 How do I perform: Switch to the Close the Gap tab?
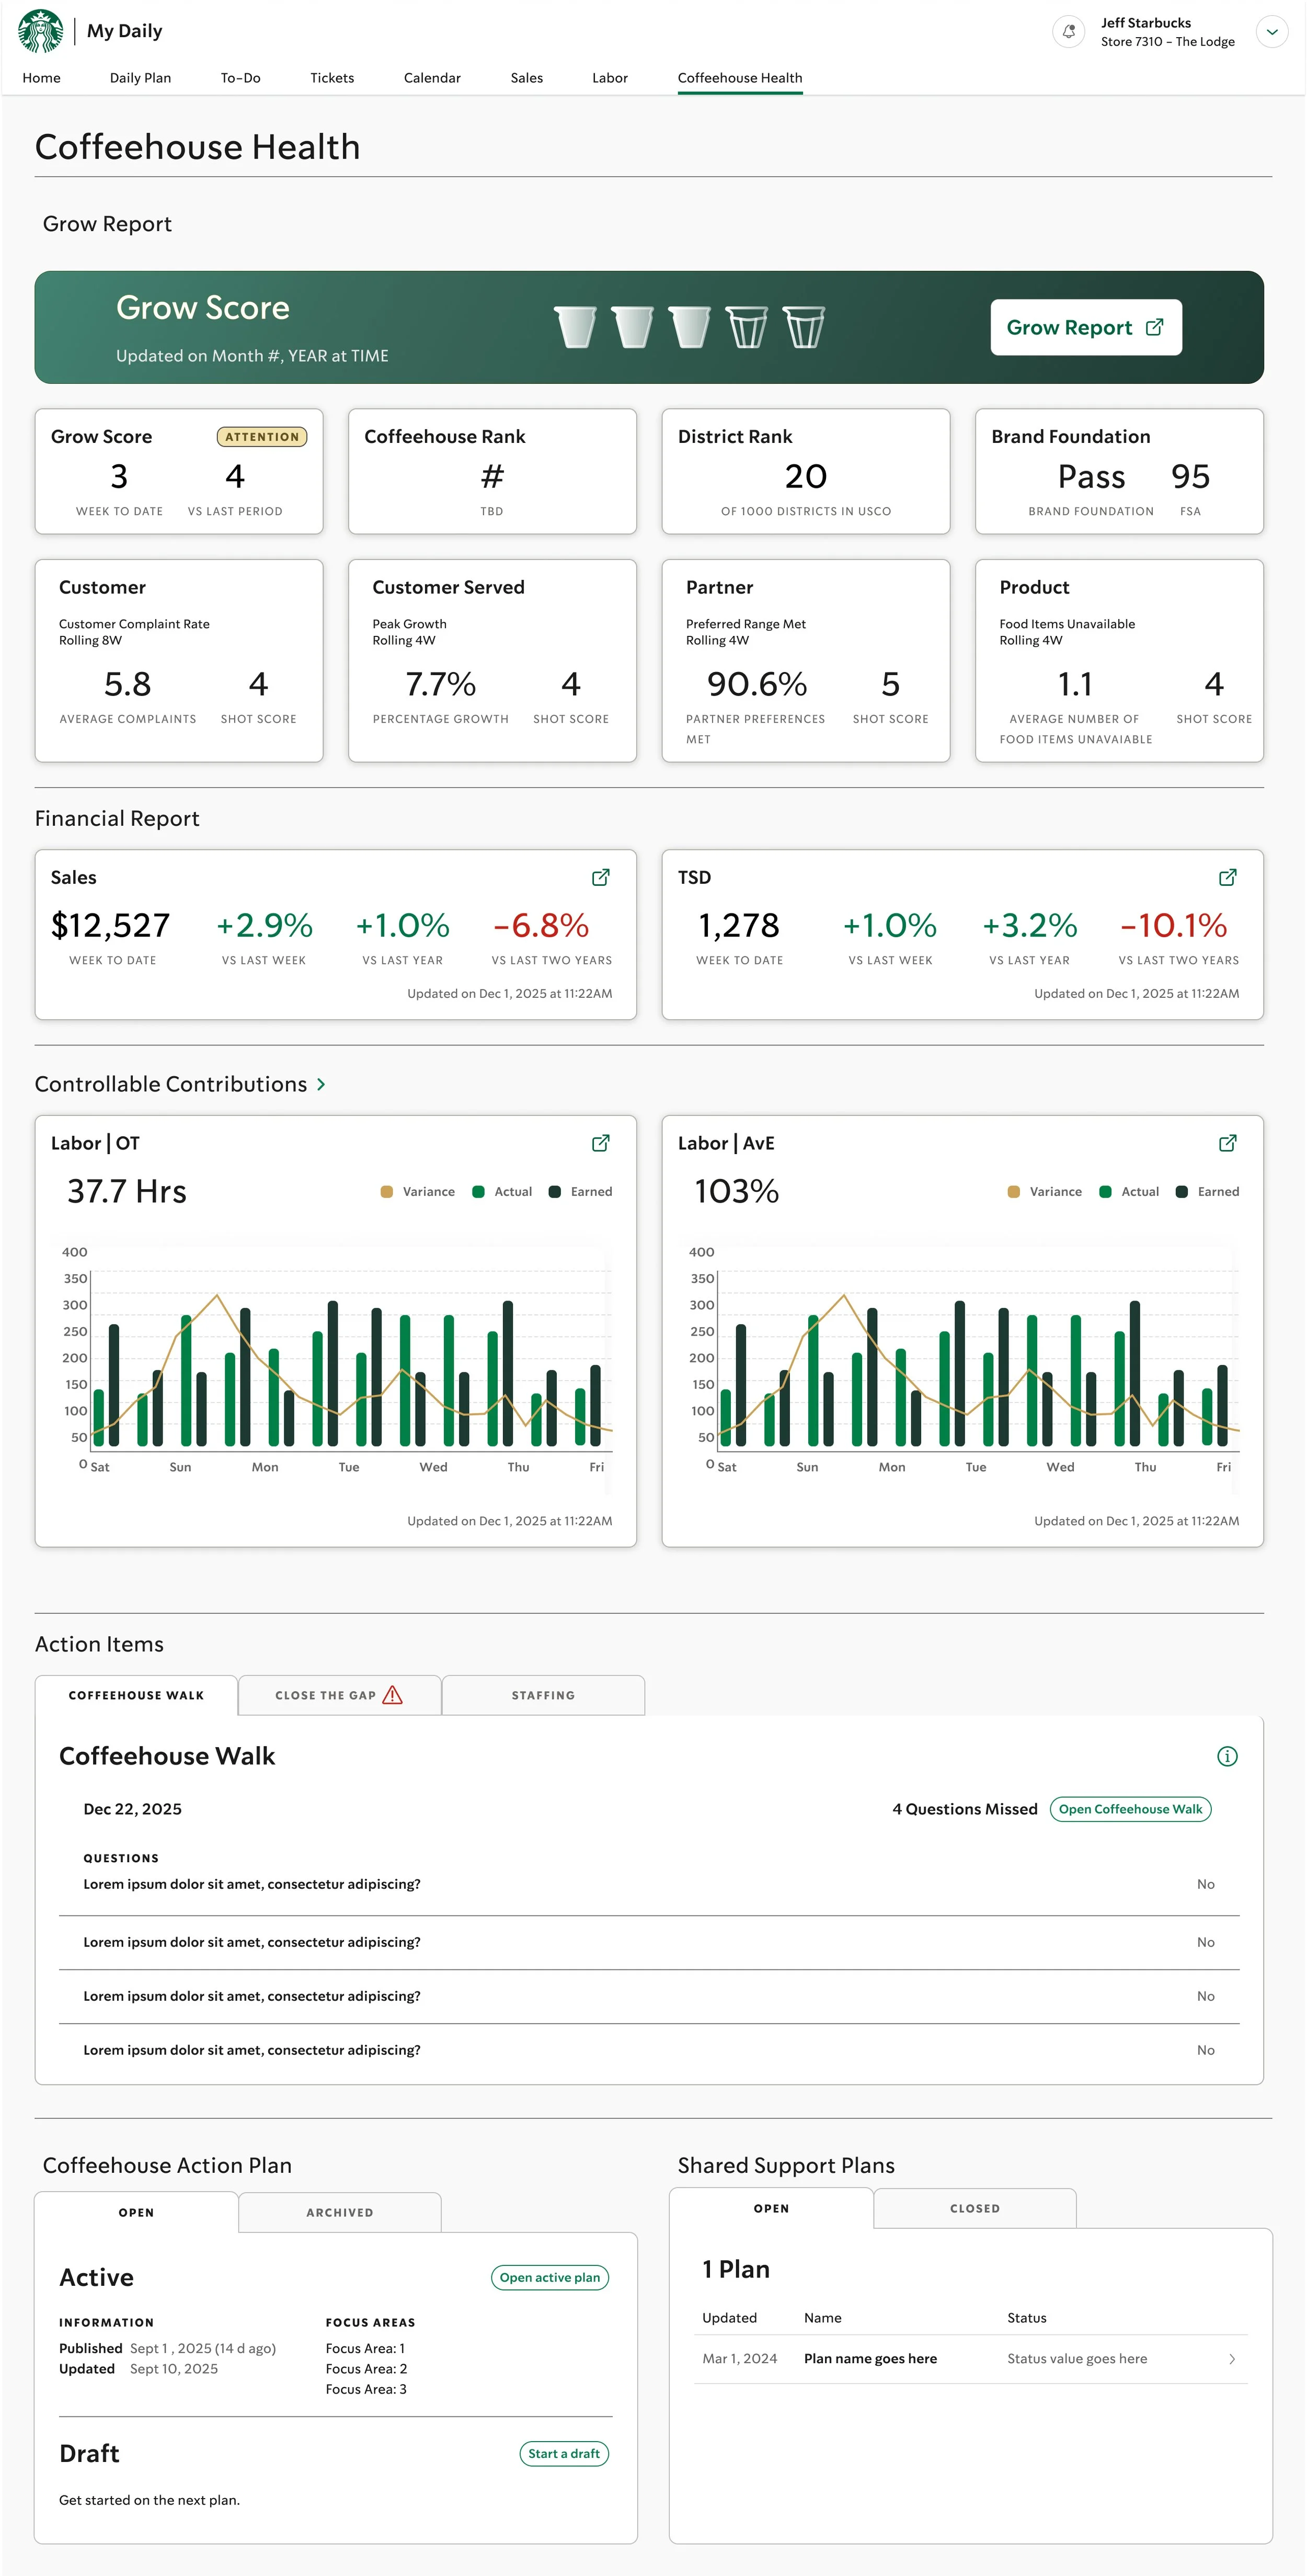click(x=339, y=1695)
